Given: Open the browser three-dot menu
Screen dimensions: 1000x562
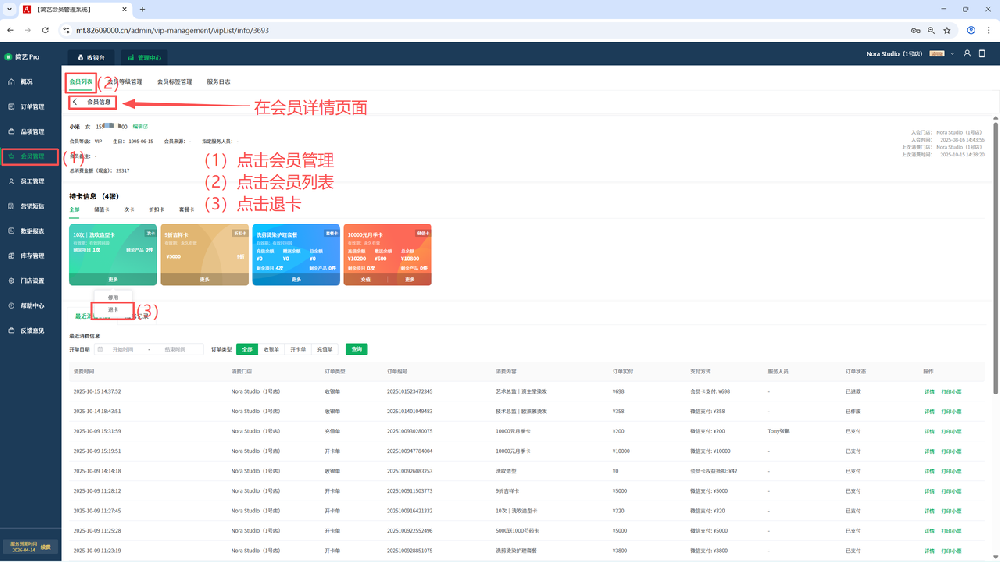Looking at the screenshot, I should (x=989, y=30).
